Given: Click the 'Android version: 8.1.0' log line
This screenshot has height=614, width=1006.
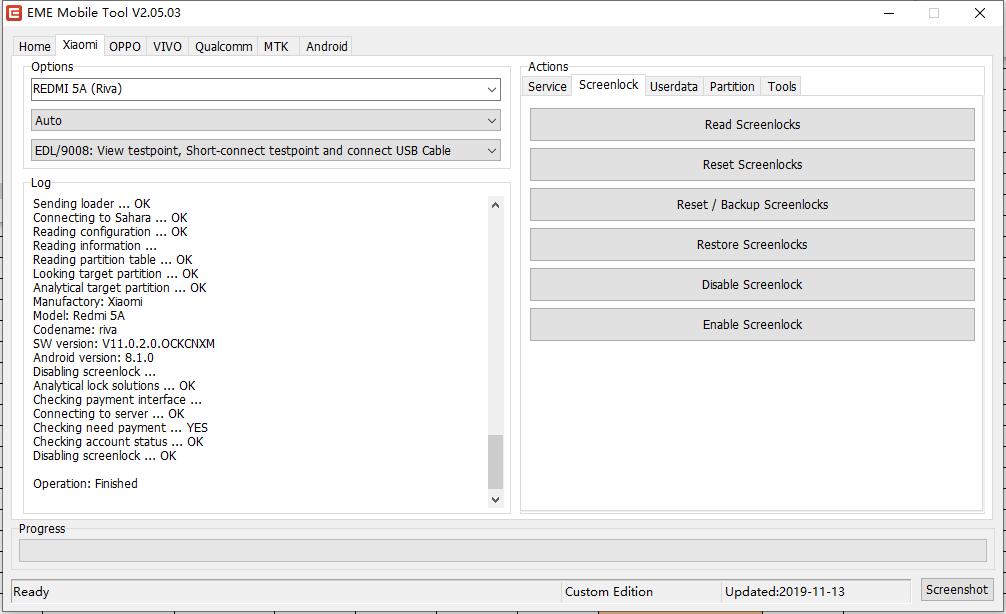Looking at the screenshot, I should coord(93,358).
